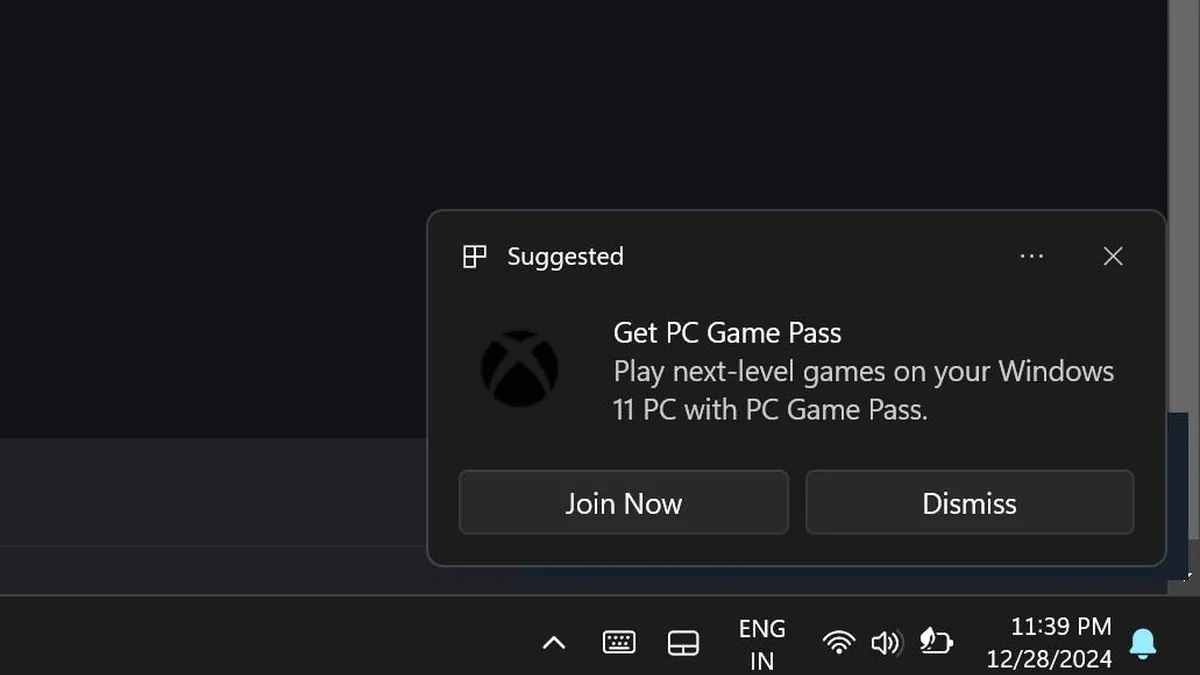Click the vertical scrollbar at the window edge
The height and width of the screenshot is (675, 1200).
point(1183,200)
